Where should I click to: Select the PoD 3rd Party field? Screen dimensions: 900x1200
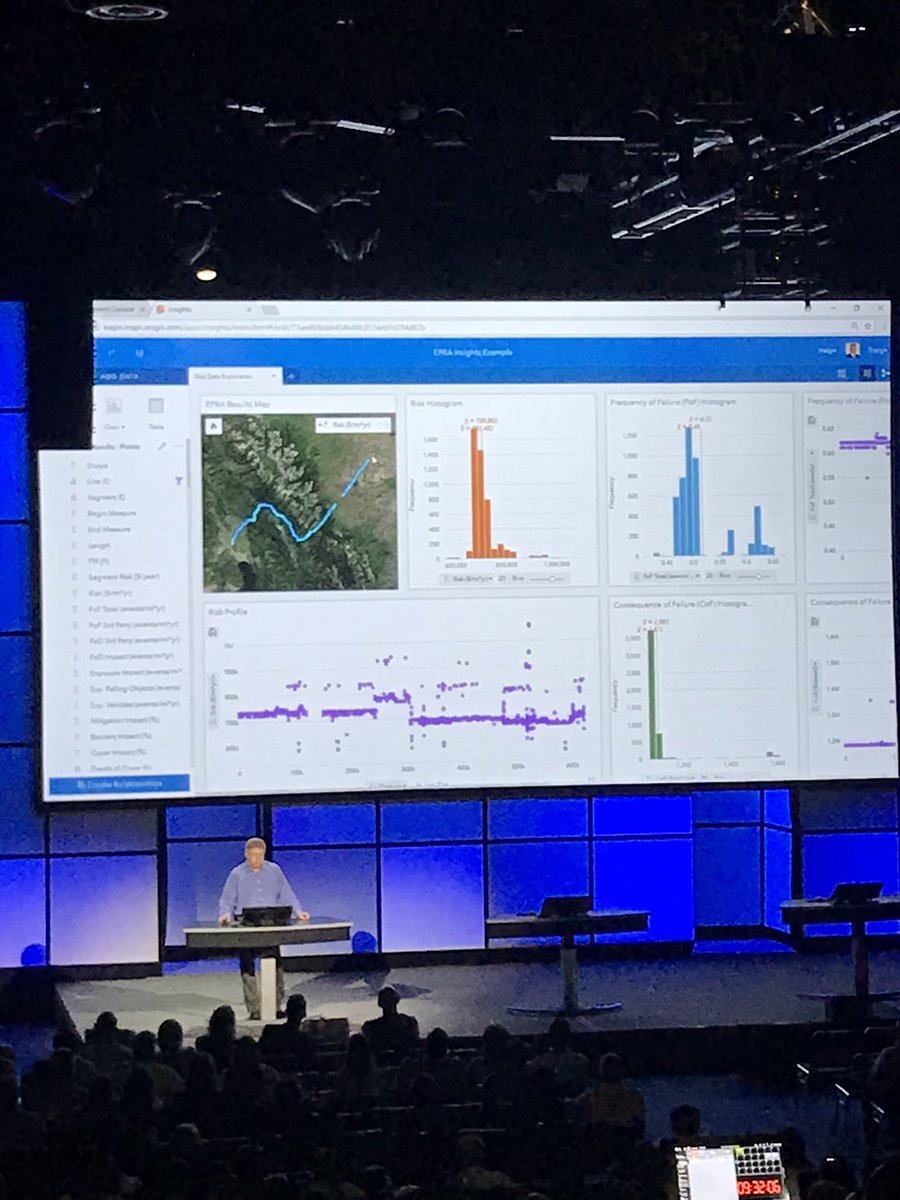tap(134, 640)
